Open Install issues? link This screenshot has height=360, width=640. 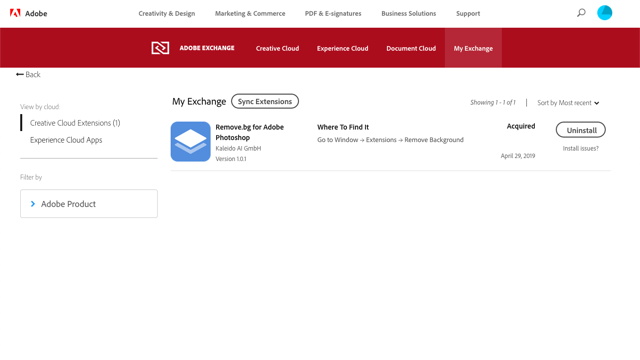(x=581, y=149)
